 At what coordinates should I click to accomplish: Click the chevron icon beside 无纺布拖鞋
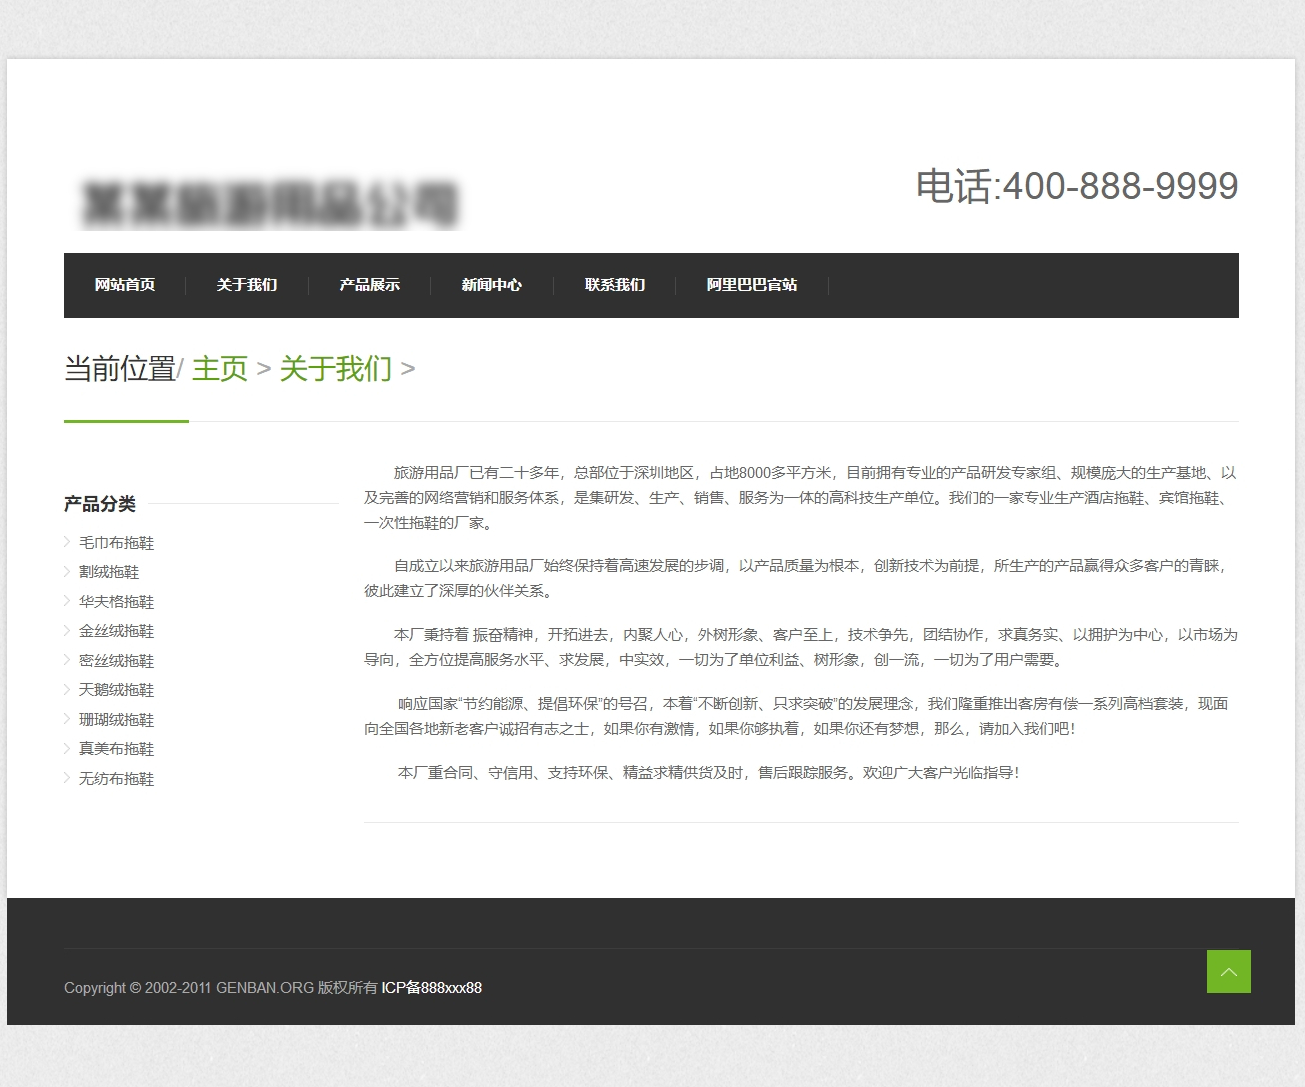[x=66, y=778]
